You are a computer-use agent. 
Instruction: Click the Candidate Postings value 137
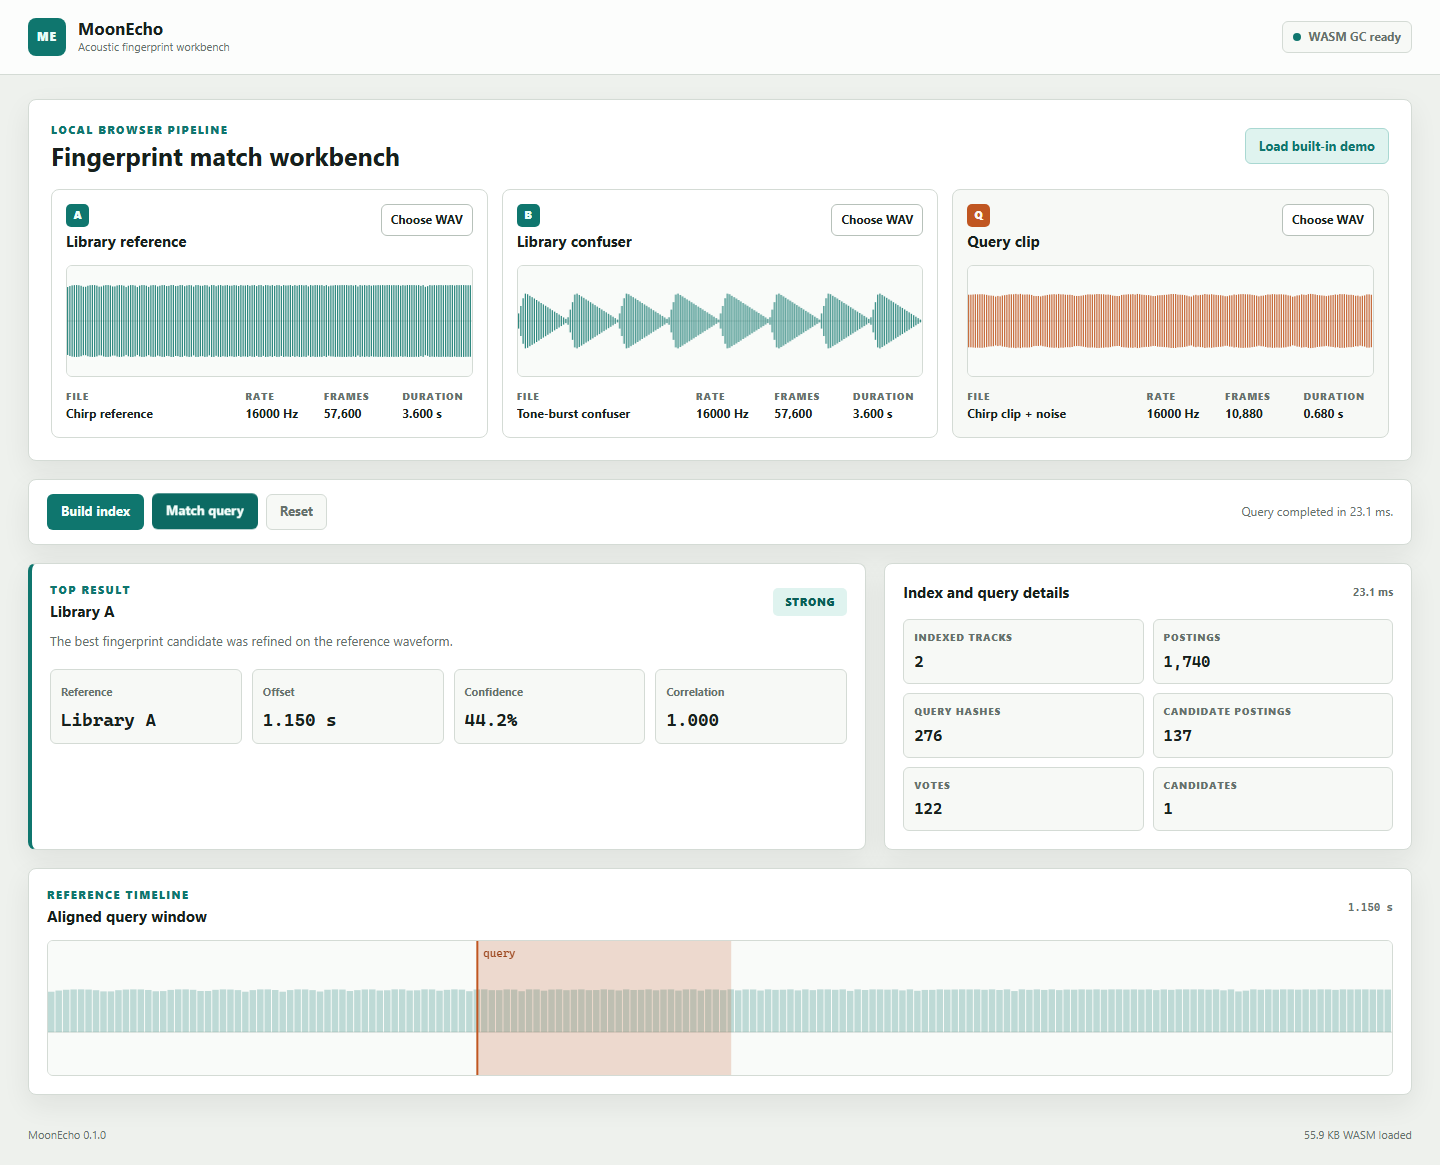click(x=1177, y=736)
